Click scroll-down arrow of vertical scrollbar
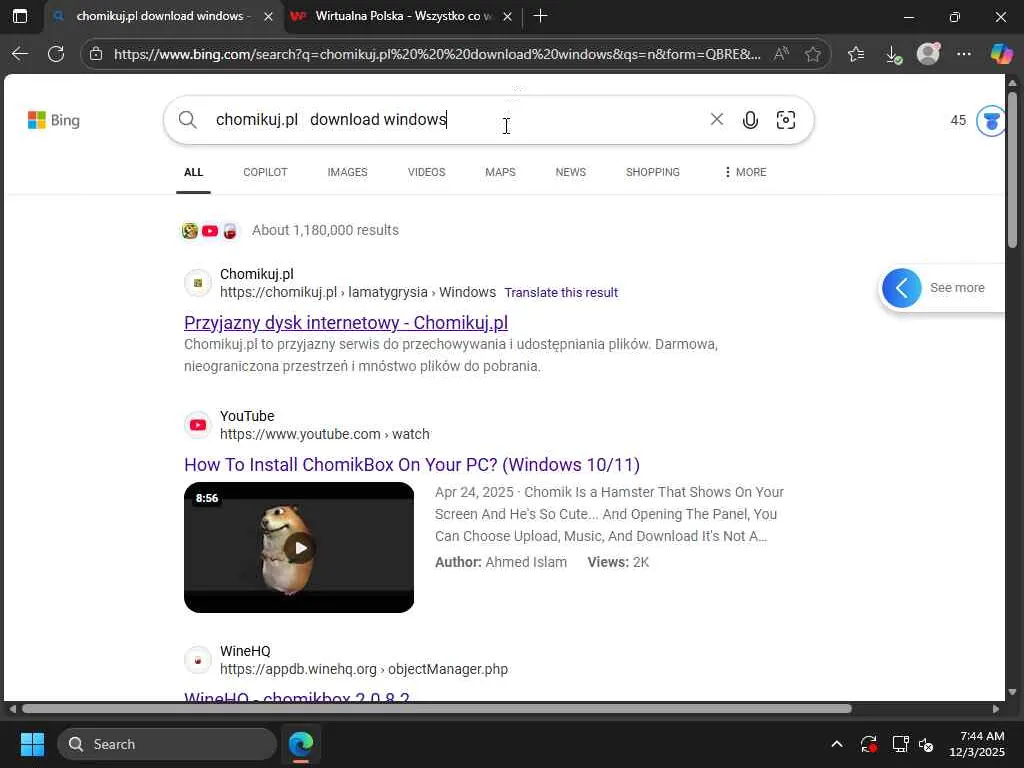The image size is (1024, 768). (1012, 692)
